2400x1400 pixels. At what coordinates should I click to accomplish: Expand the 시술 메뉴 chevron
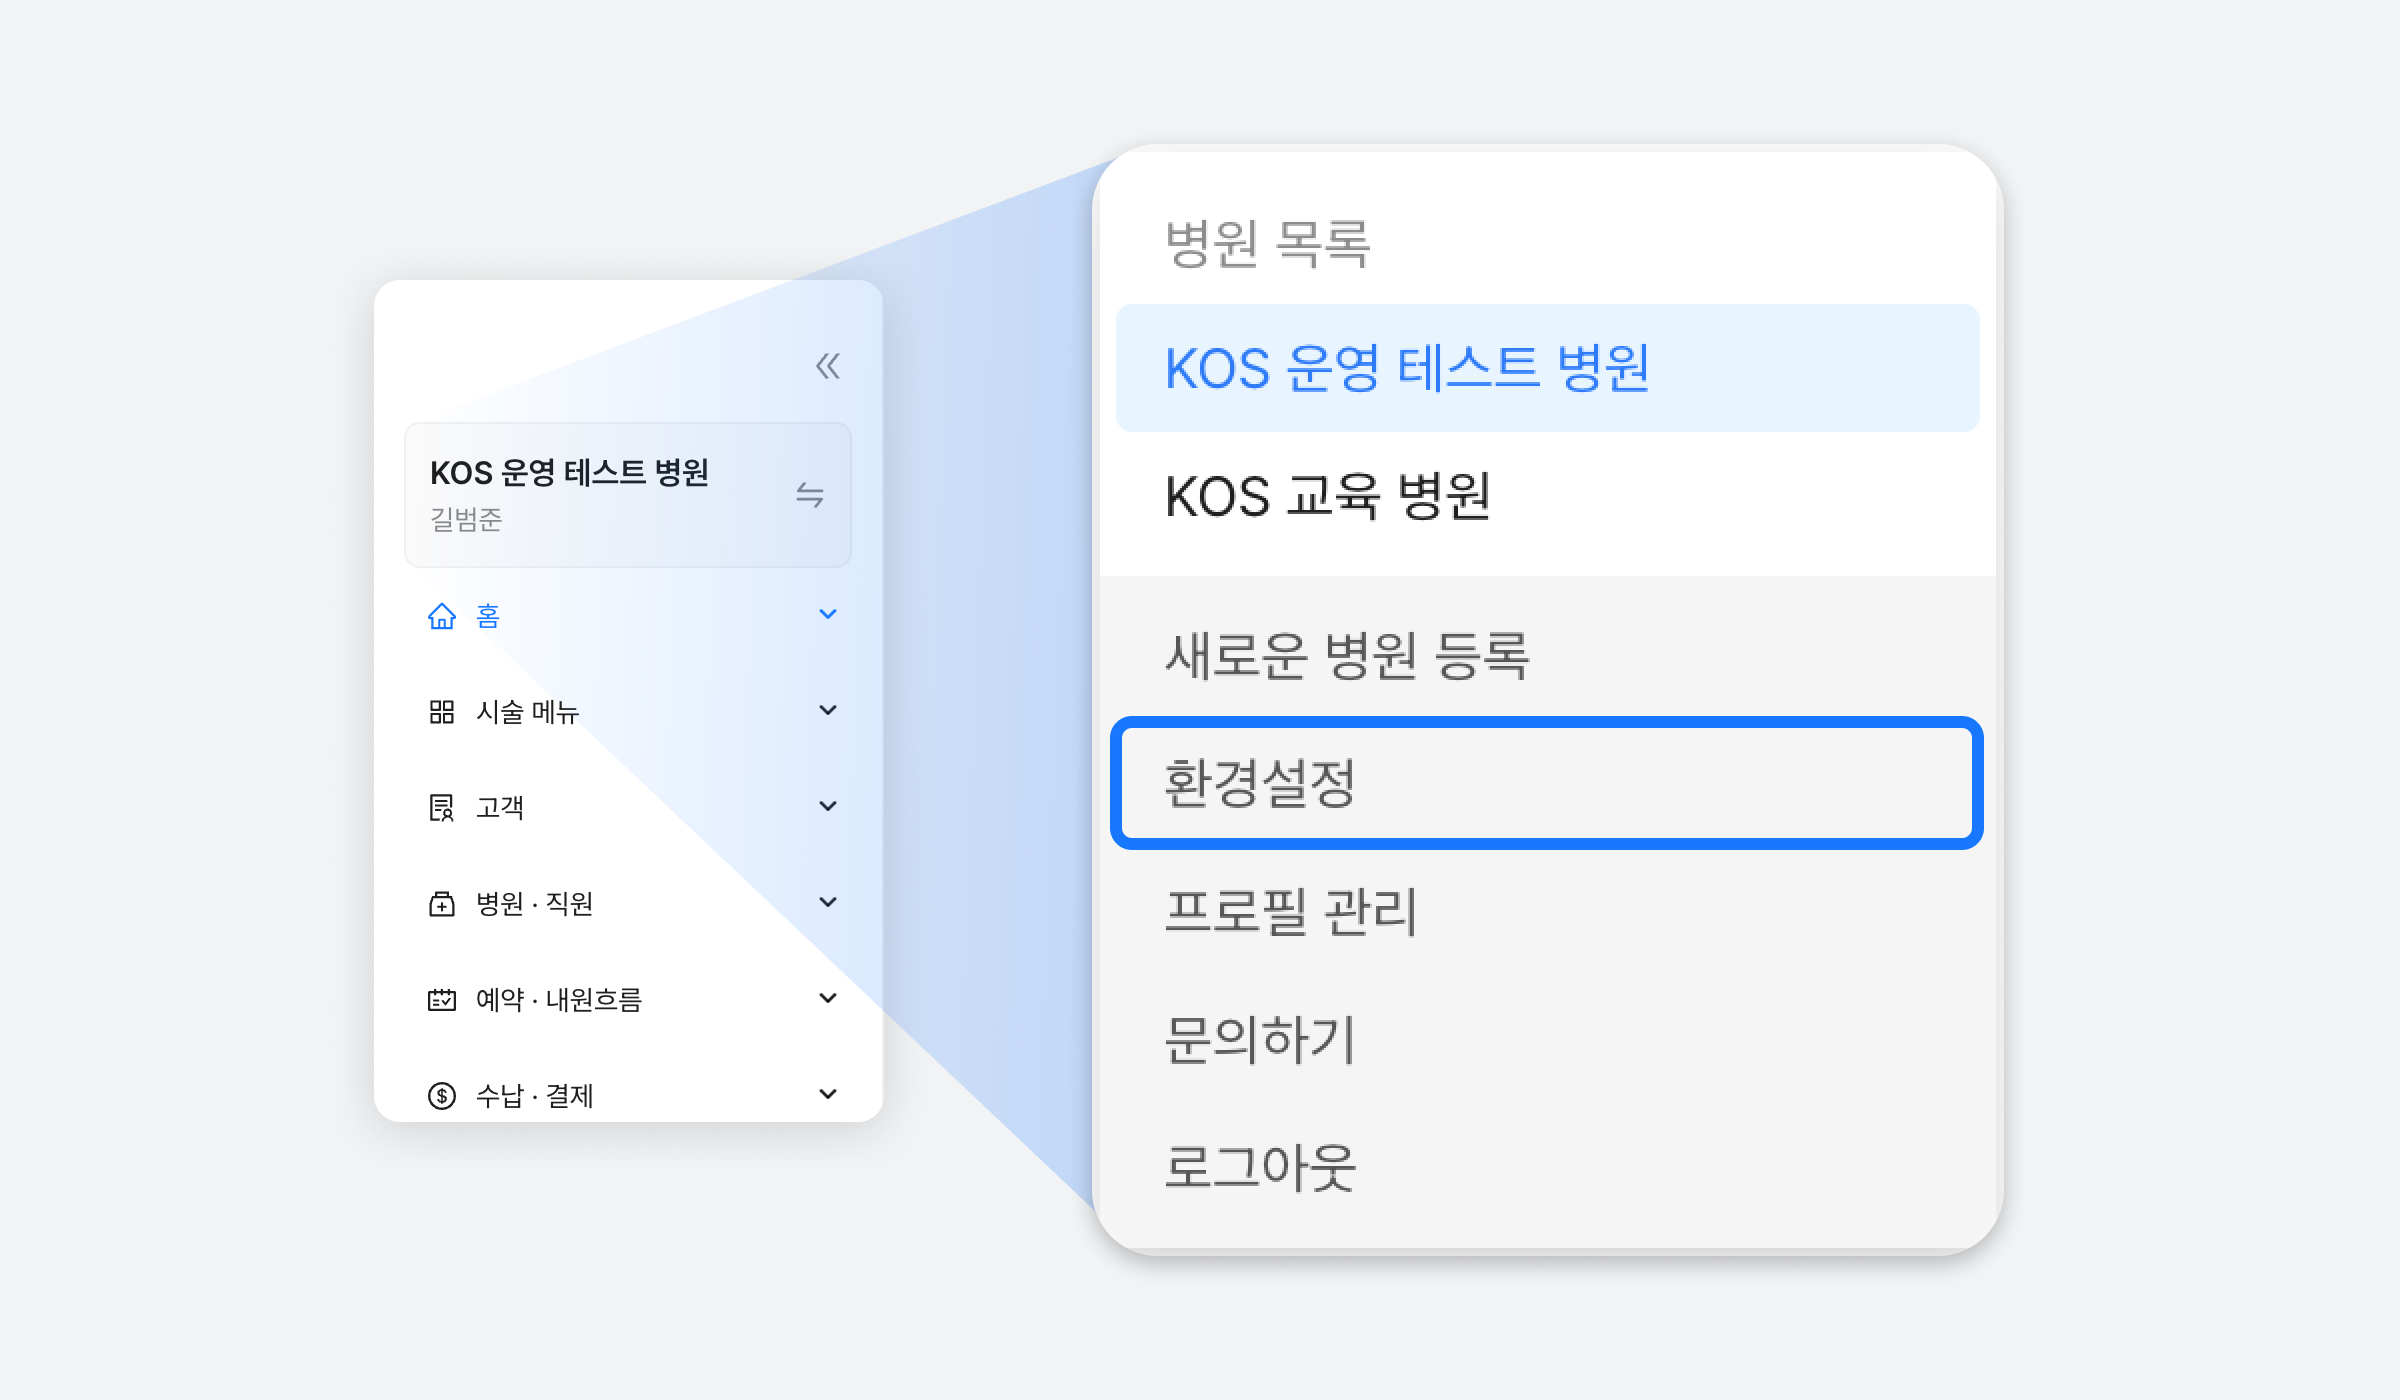click(828, 710)
